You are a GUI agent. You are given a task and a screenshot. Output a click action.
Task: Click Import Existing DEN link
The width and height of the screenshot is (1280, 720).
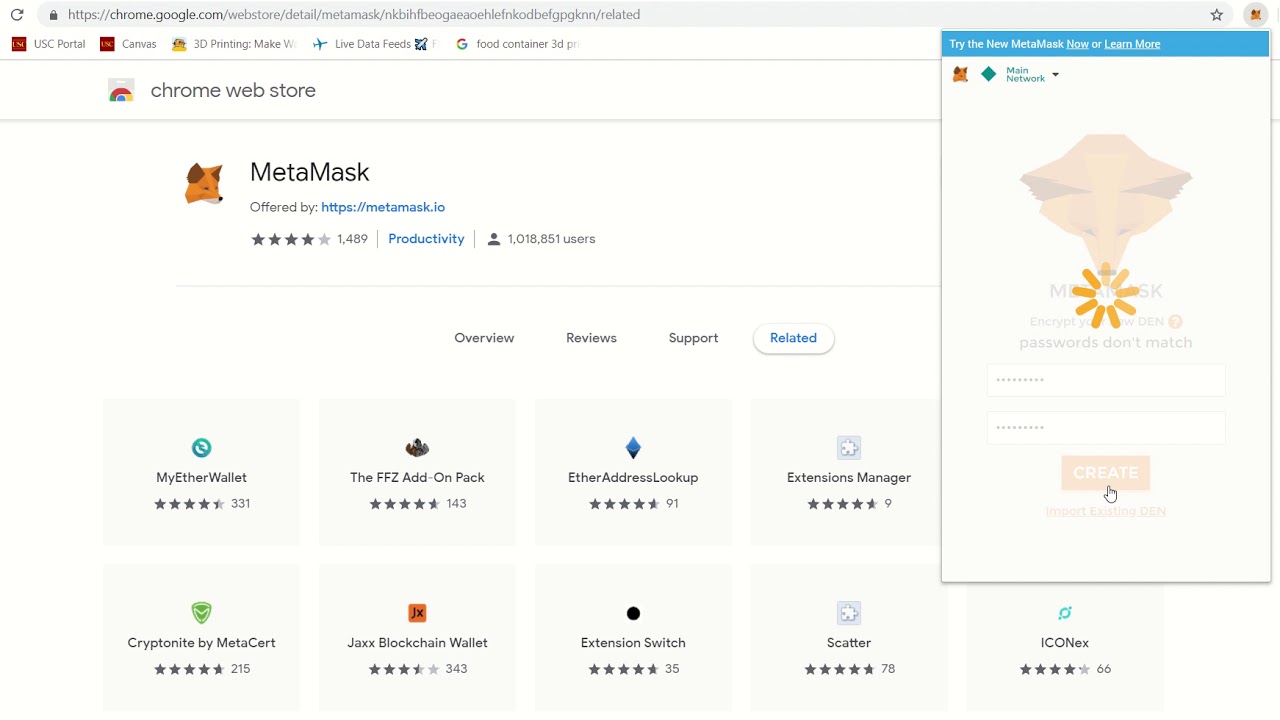[1106, 511]
